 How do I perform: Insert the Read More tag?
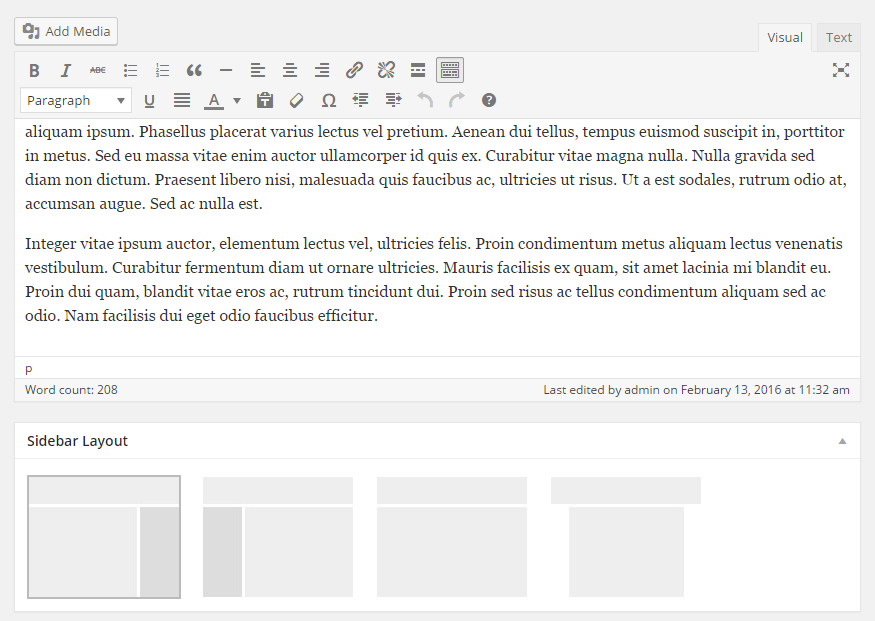coord(418,70)
